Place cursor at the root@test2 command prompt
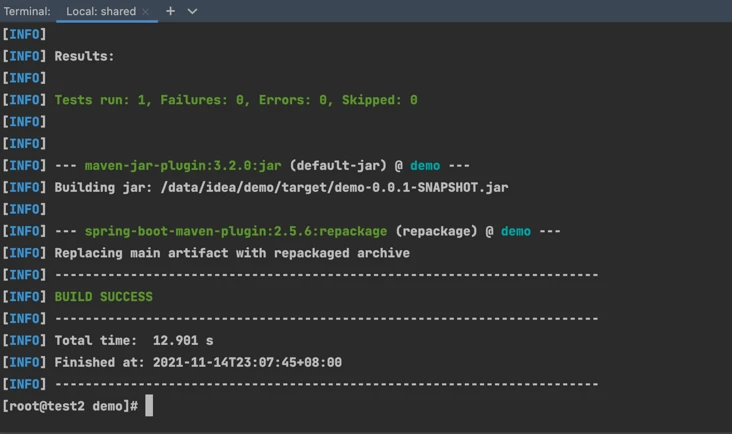This screenshot has height=434, width=732. pos(70,406)
